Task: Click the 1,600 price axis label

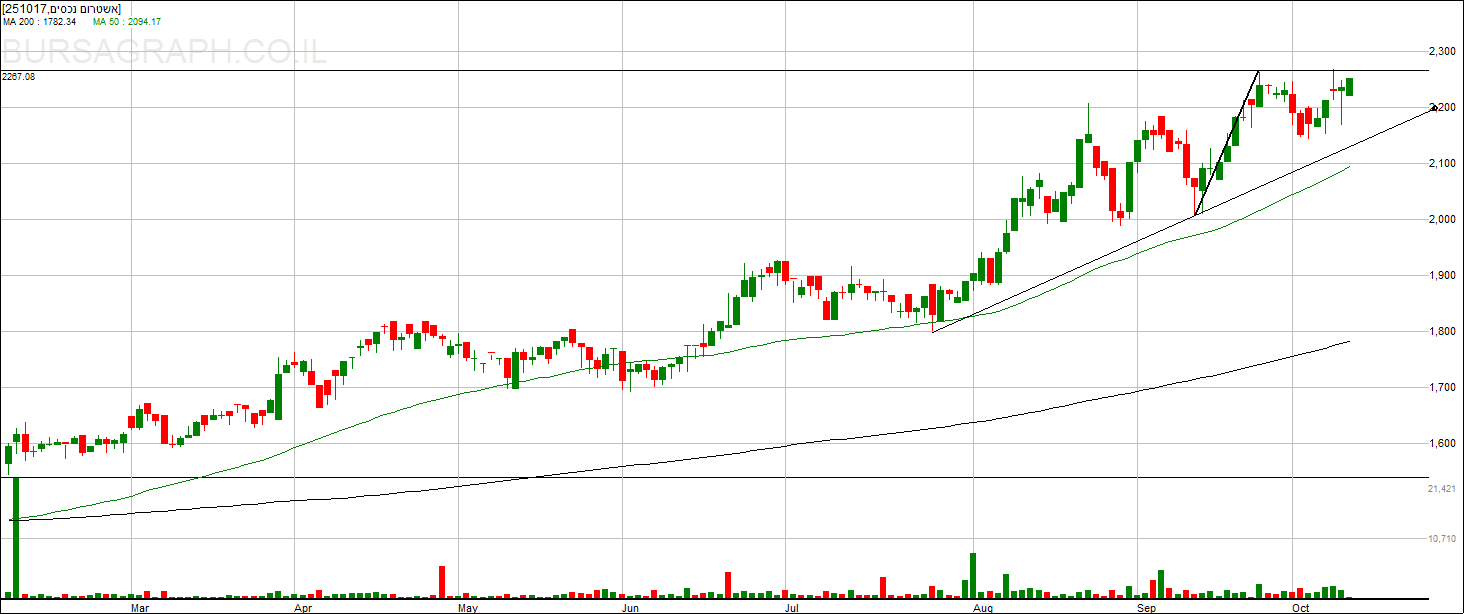Action: click(x=1441, y=443)
